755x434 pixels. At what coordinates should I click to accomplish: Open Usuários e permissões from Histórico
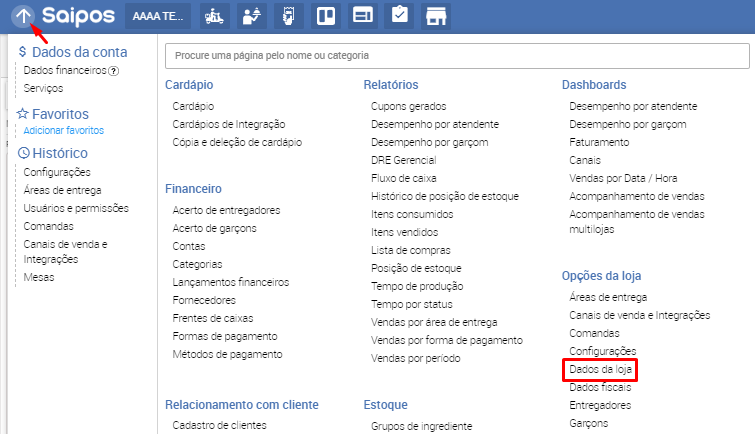click(76, 208)
